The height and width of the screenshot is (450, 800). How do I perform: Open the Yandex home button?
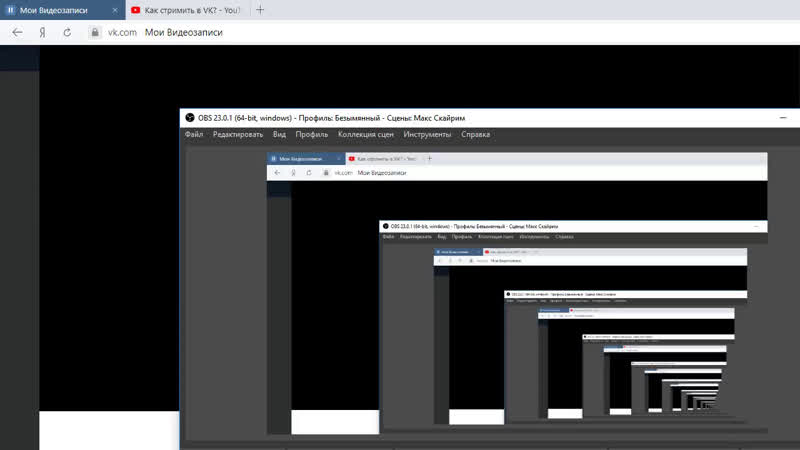[42, 32]
